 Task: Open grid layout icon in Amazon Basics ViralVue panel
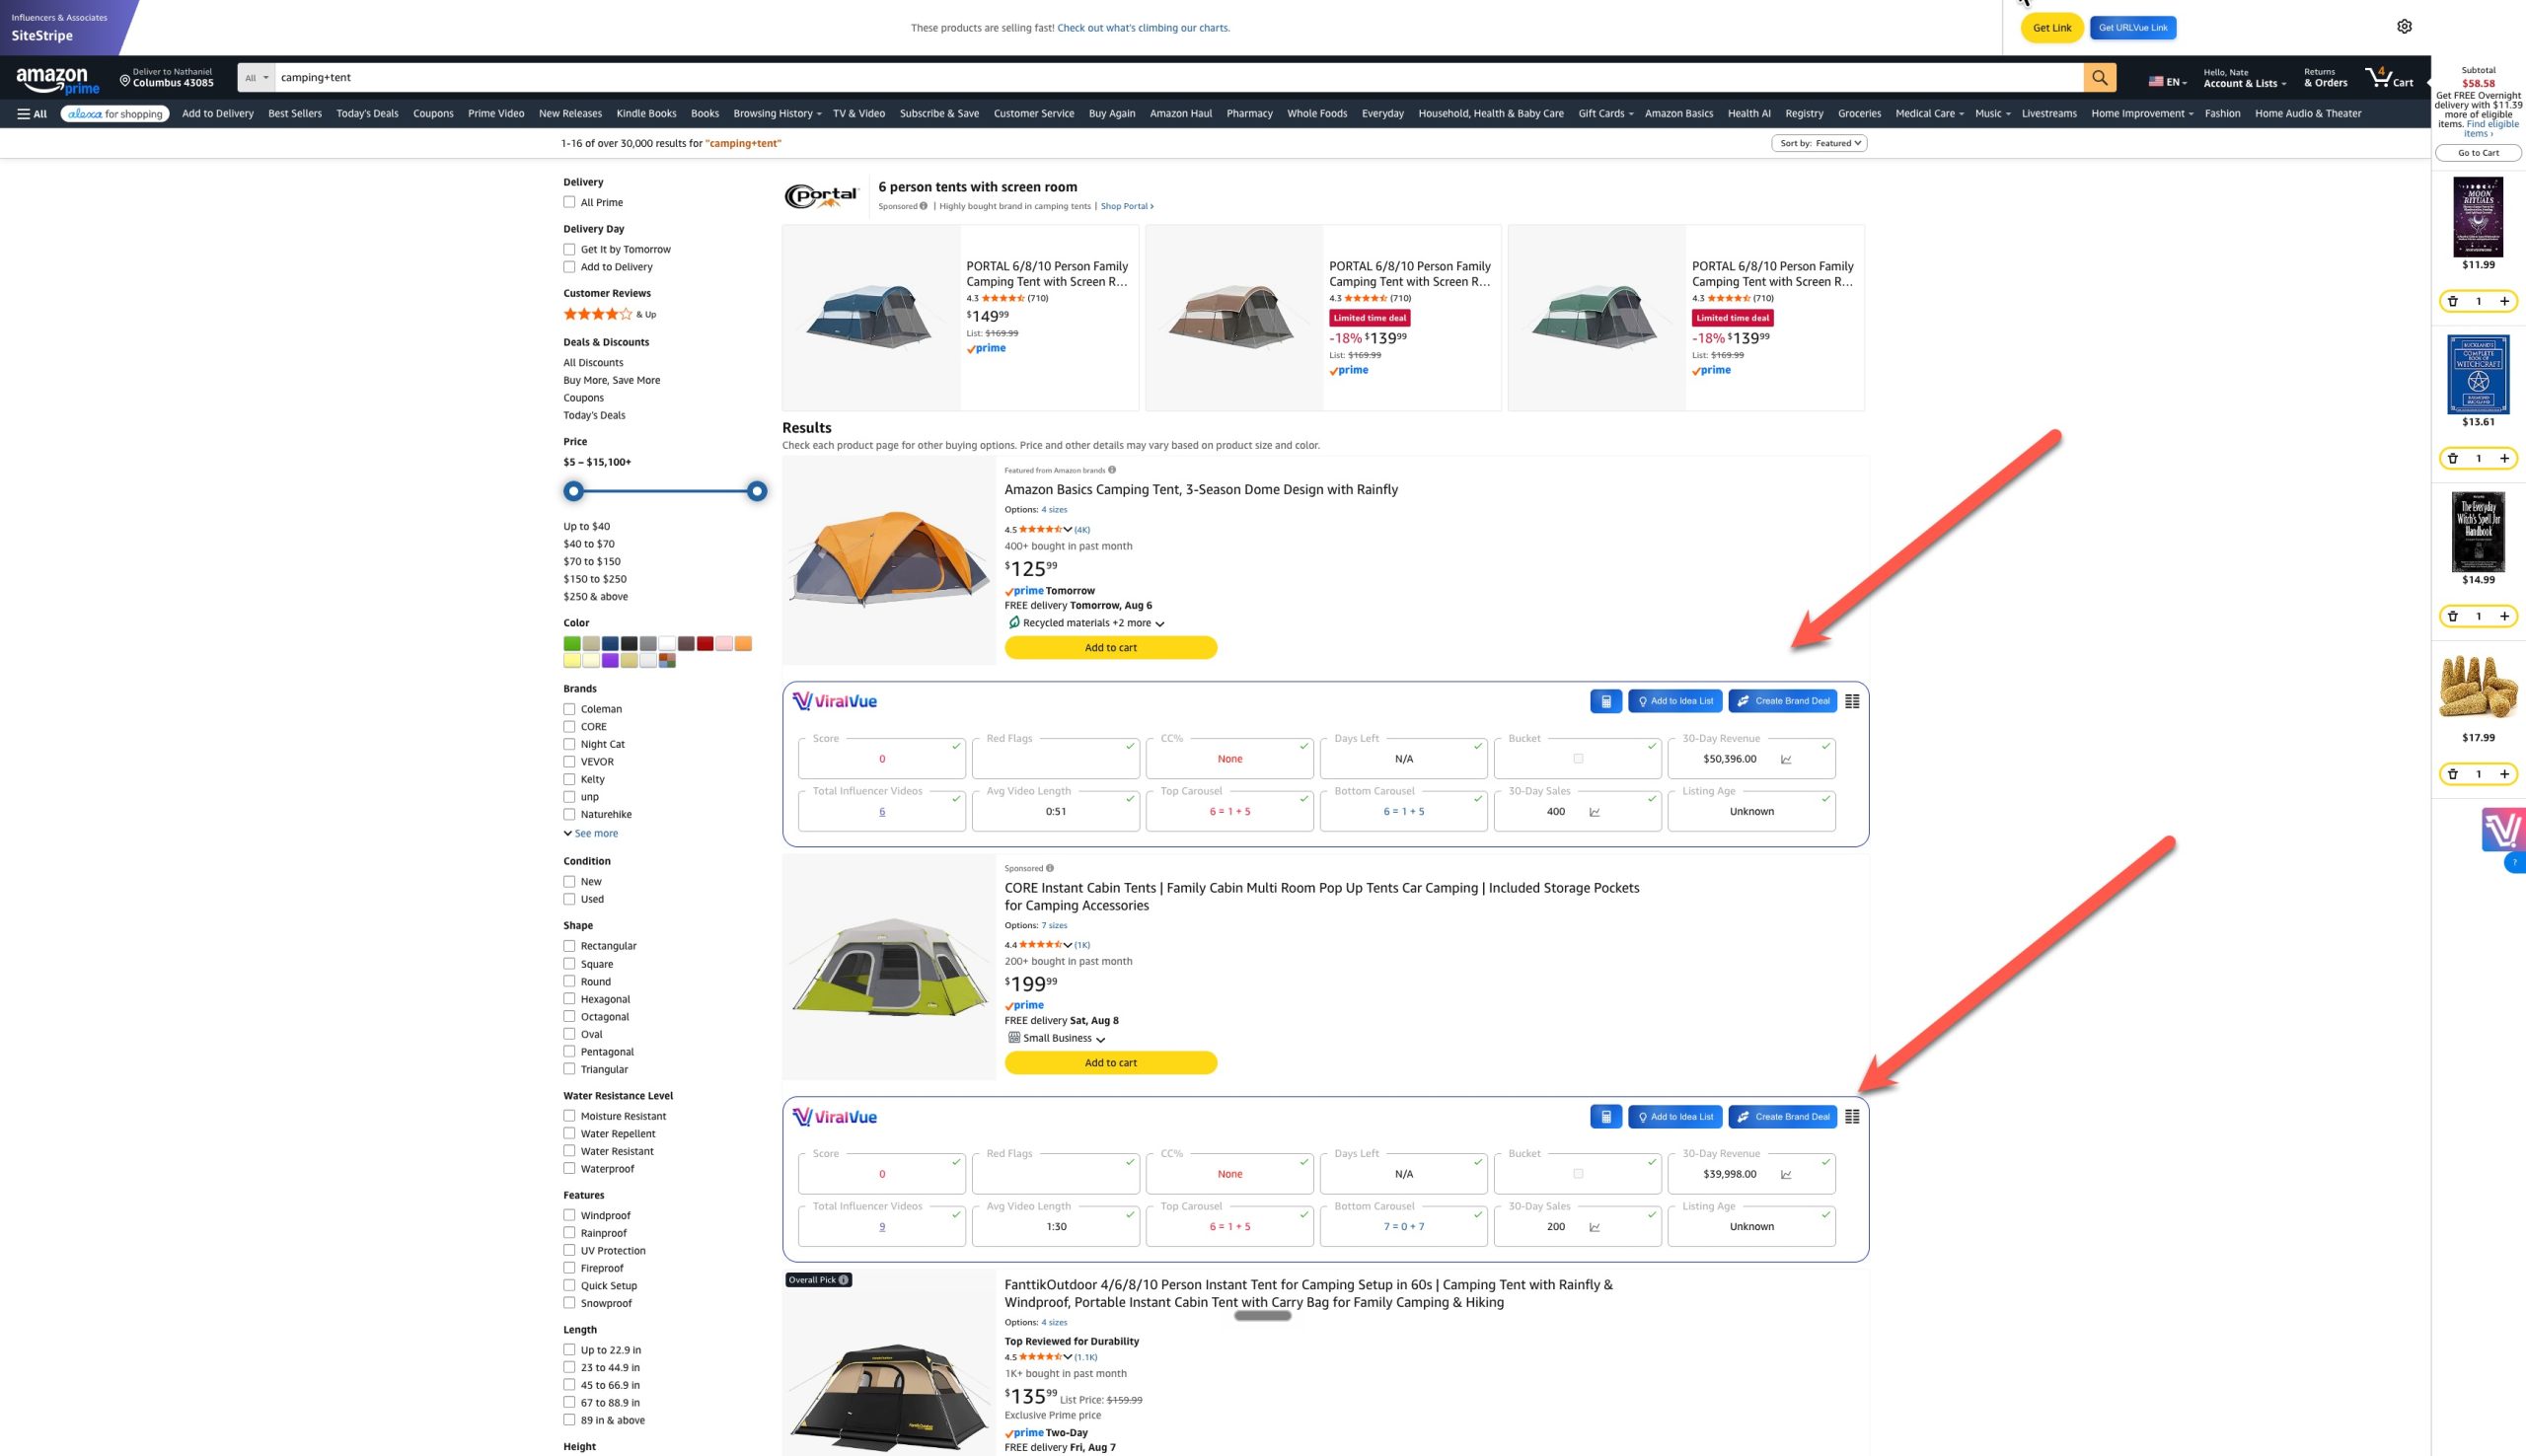(x=1852, y=701)
